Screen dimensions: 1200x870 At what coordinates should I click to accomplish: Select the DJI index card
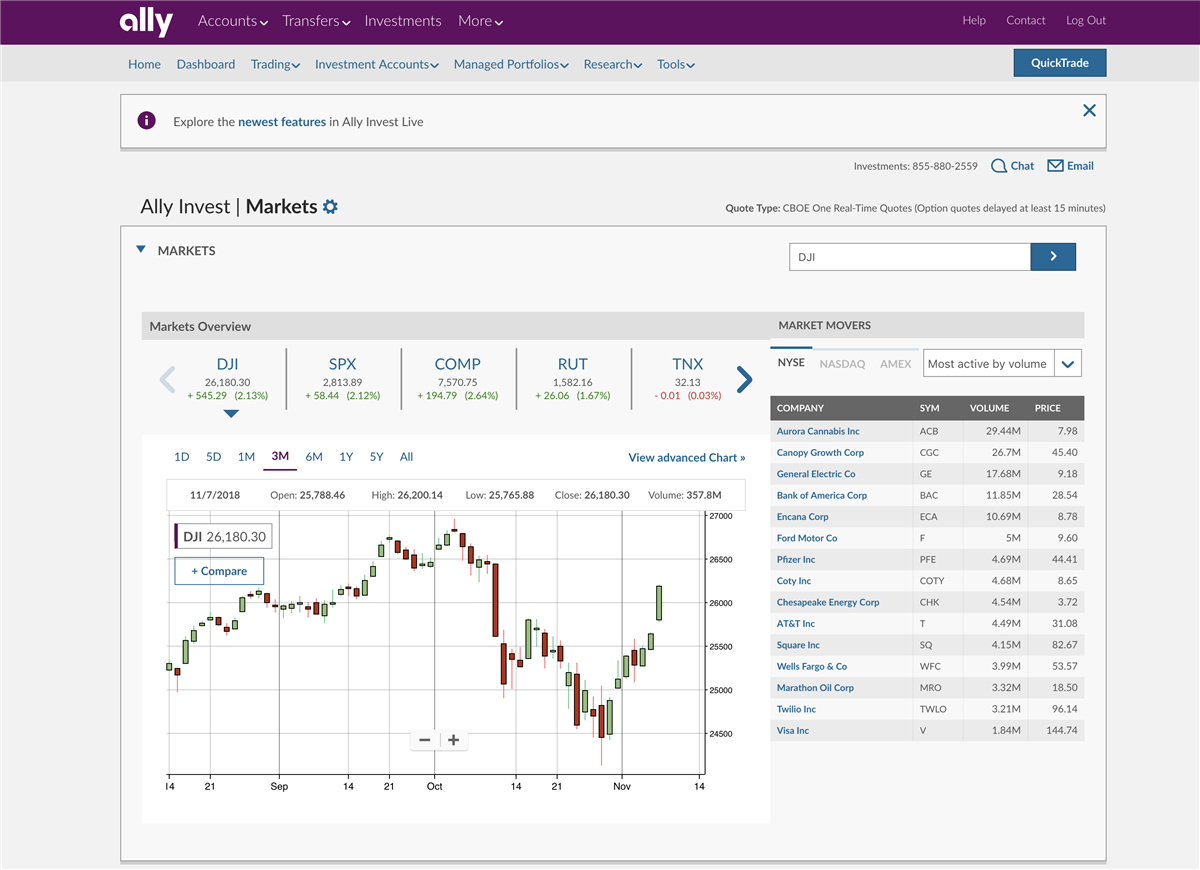228,379
